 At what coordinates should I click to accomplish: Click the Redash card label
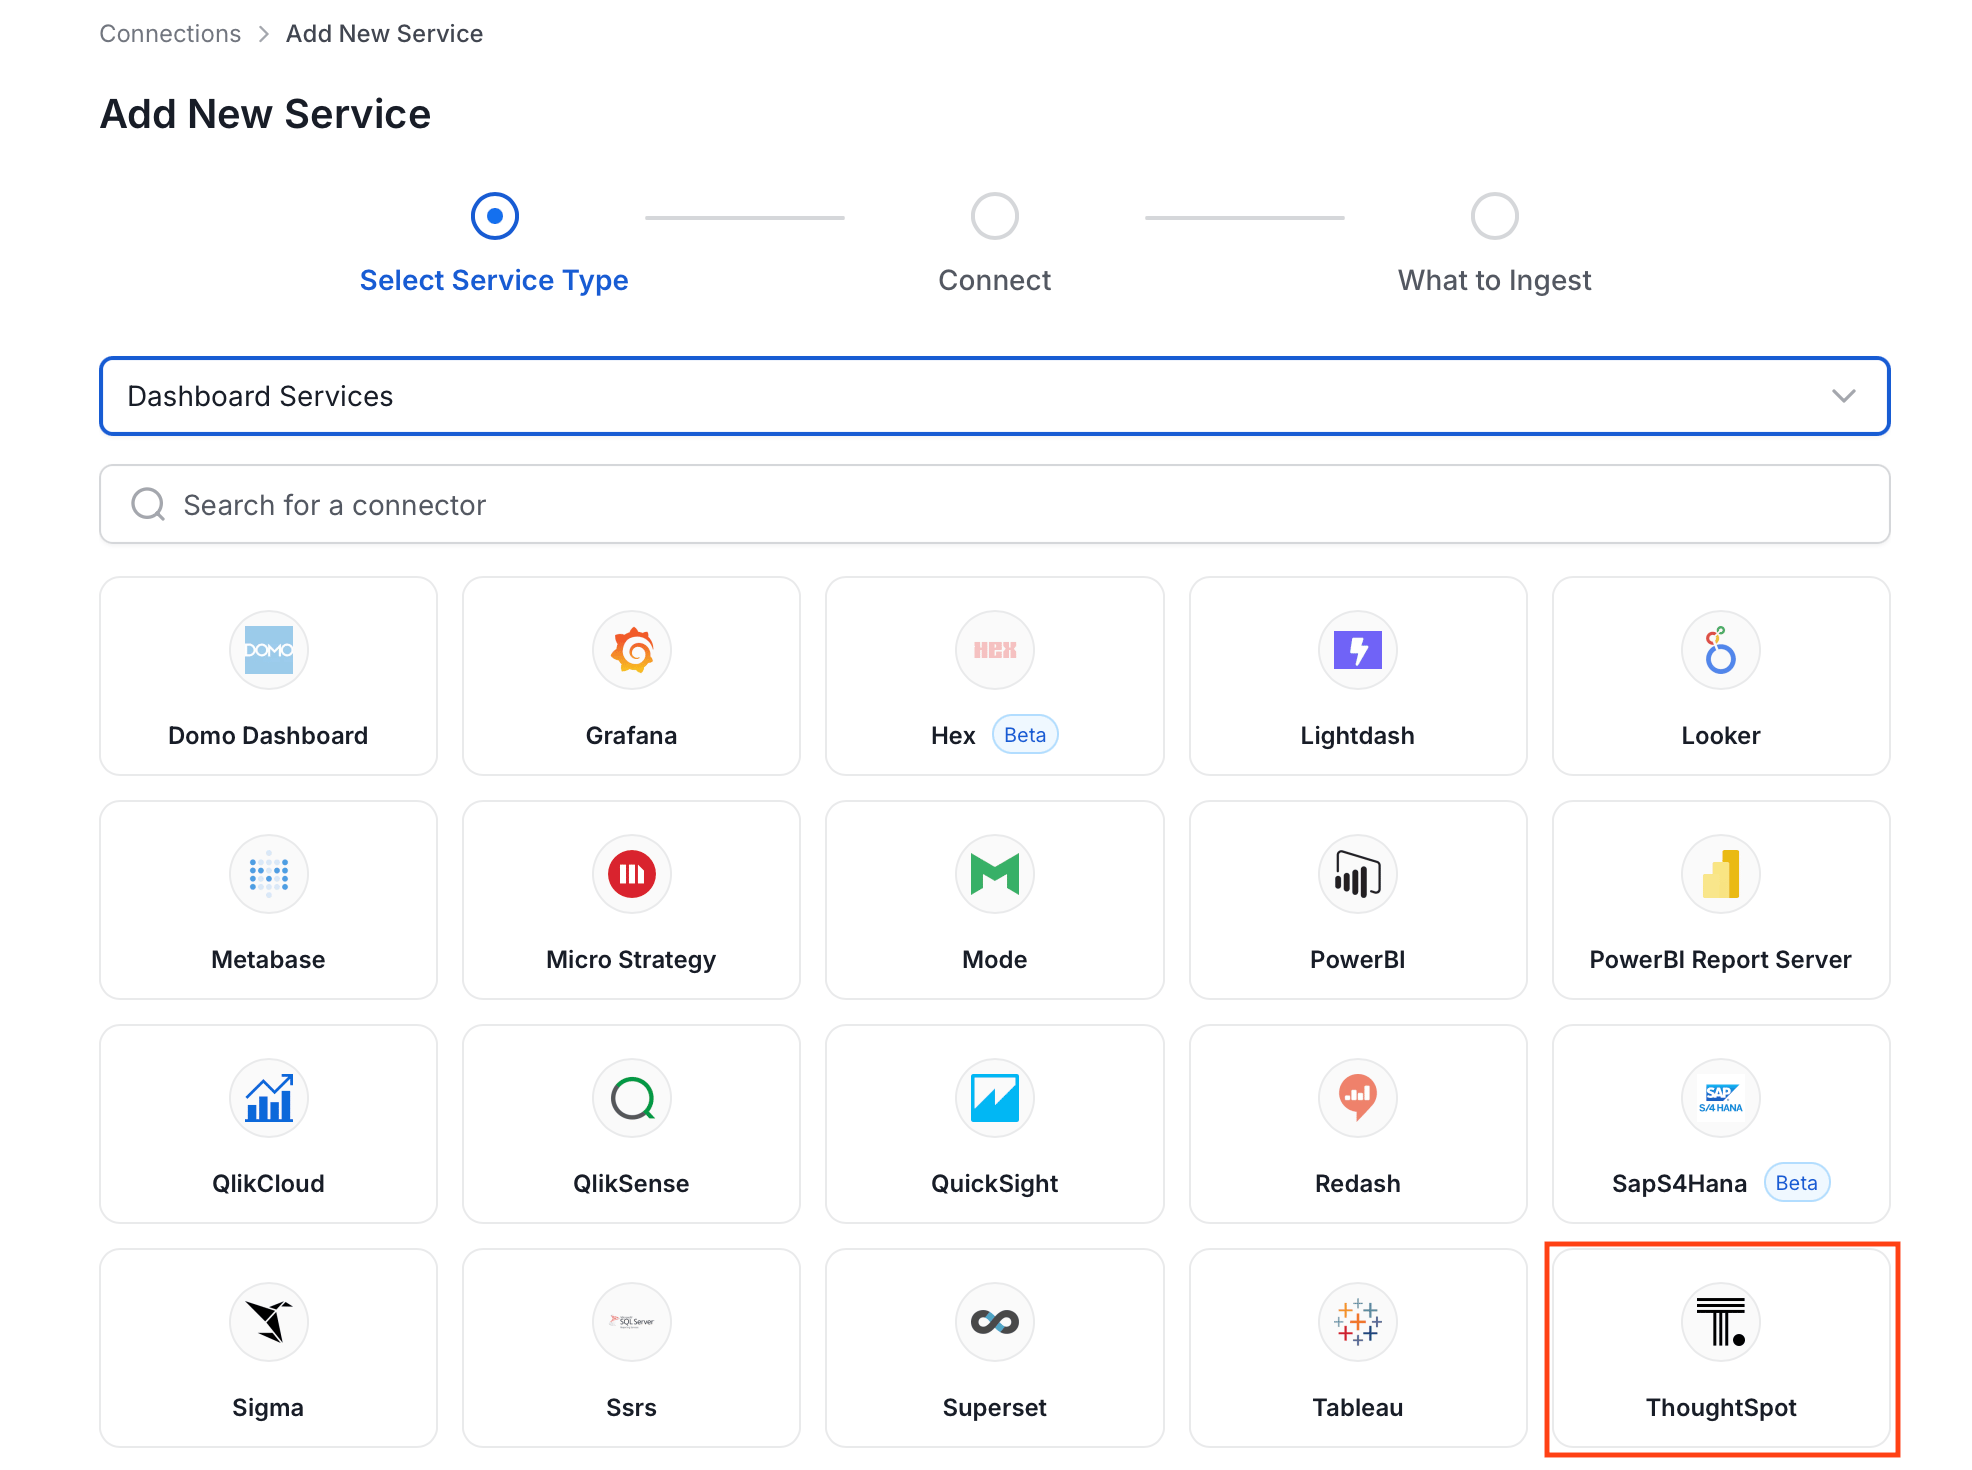1357,1184
